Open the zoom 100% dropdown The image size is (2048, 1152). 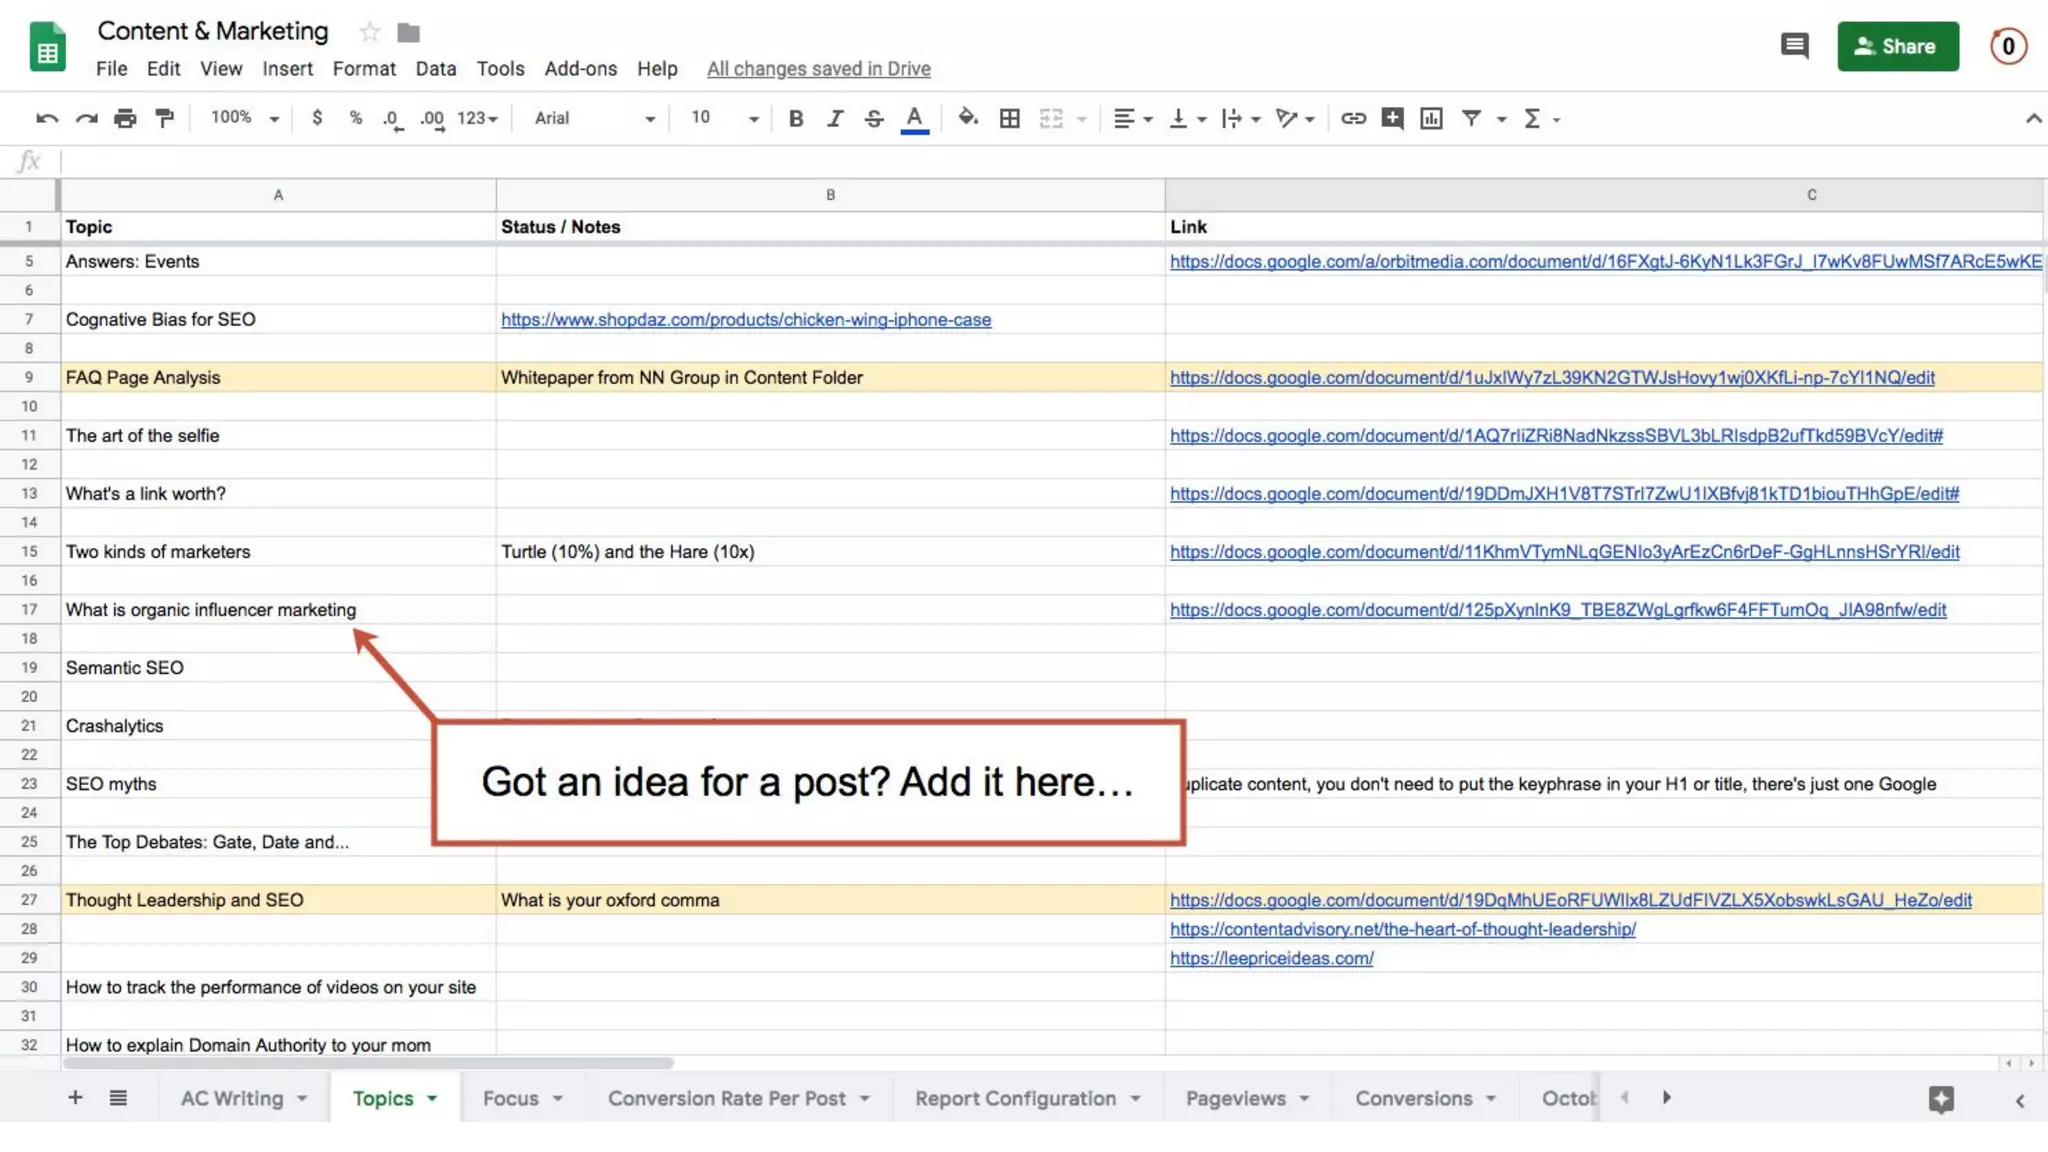pos(244,118)
